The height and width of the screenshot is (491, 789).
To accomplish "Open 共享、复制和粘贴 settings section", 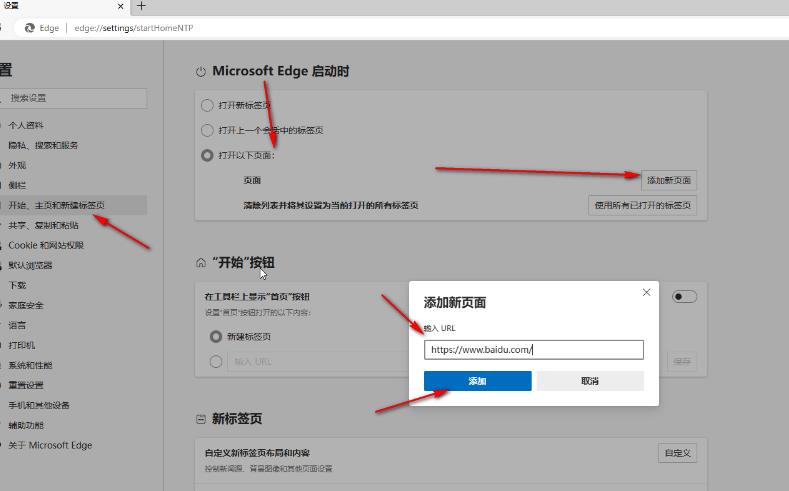I will coord(43,225).
